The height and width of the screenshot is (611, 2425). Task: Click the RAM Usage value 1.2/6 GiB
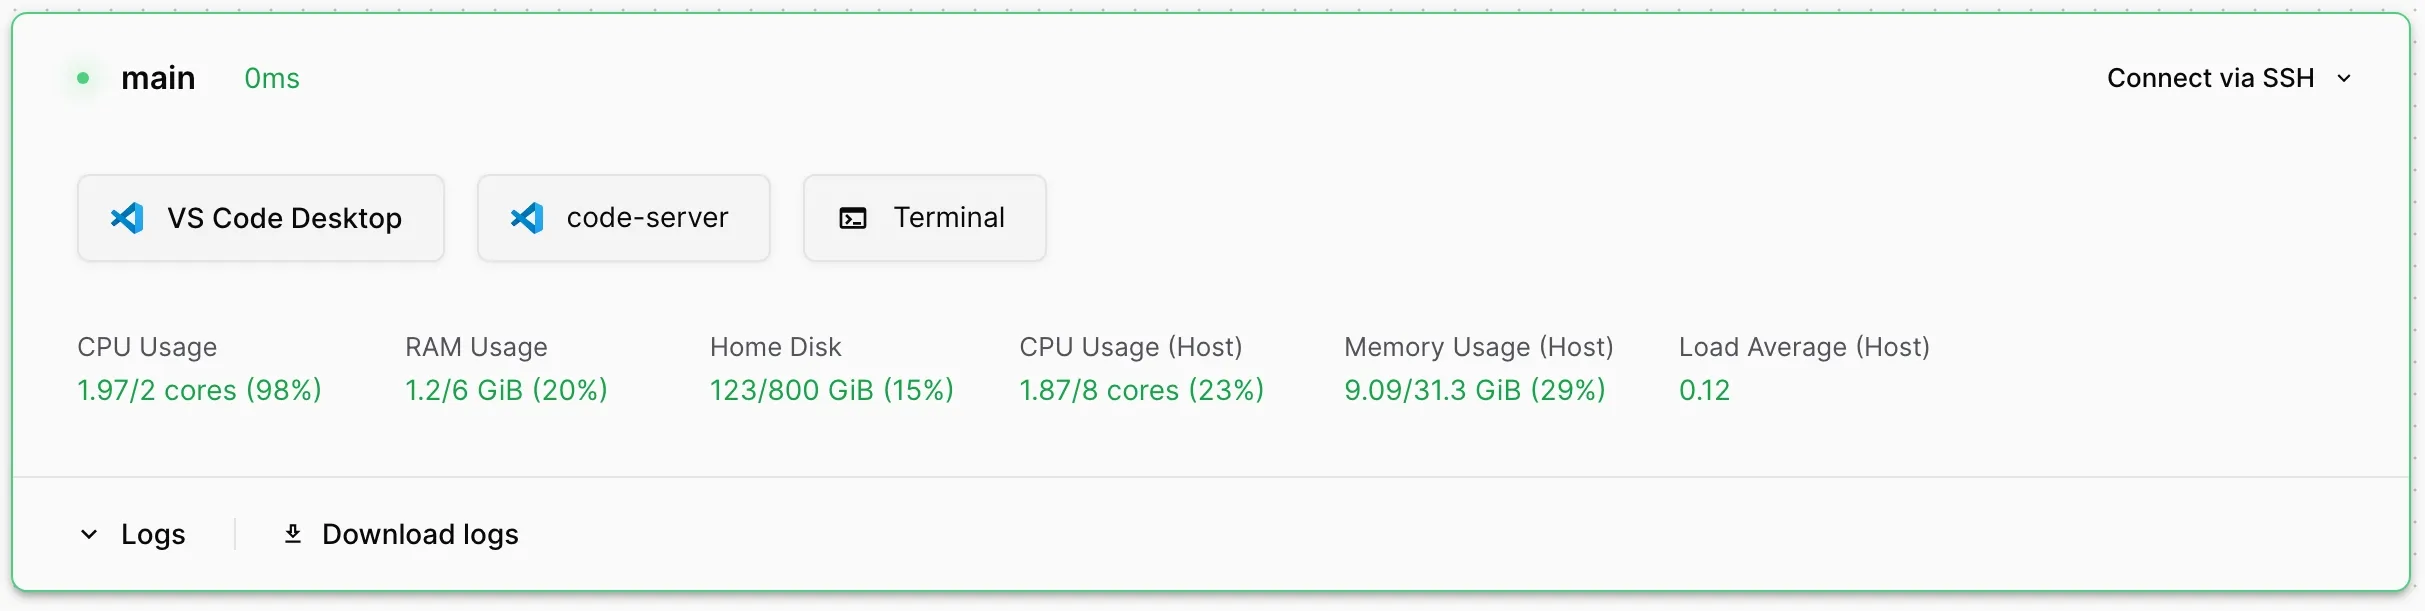[506, 390]
